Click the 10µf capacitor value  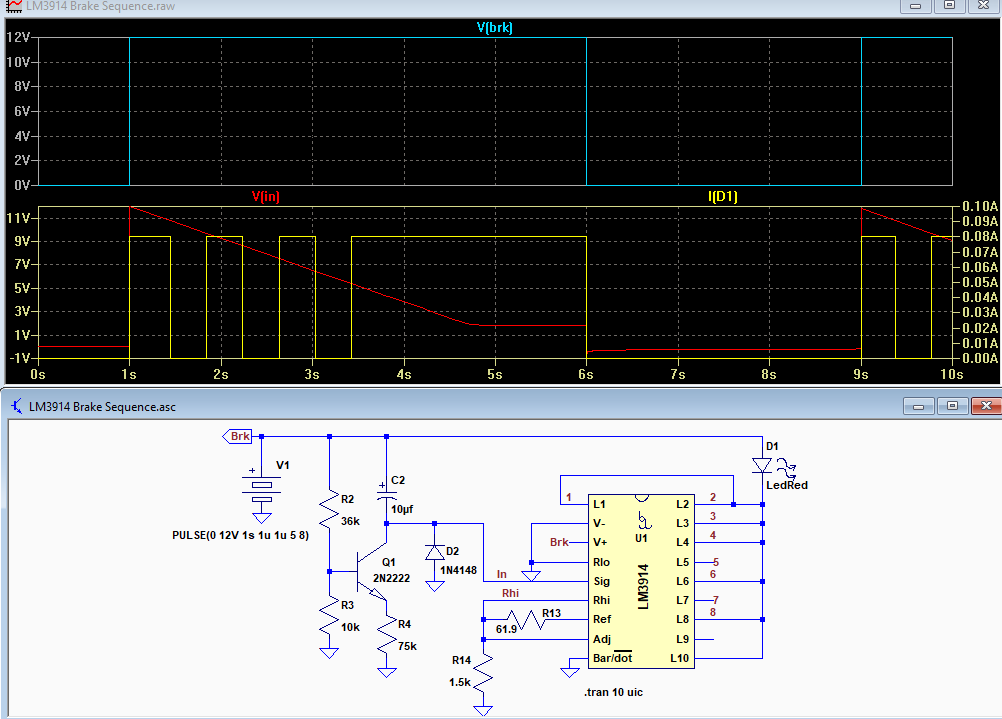click(x=402, y=509)
